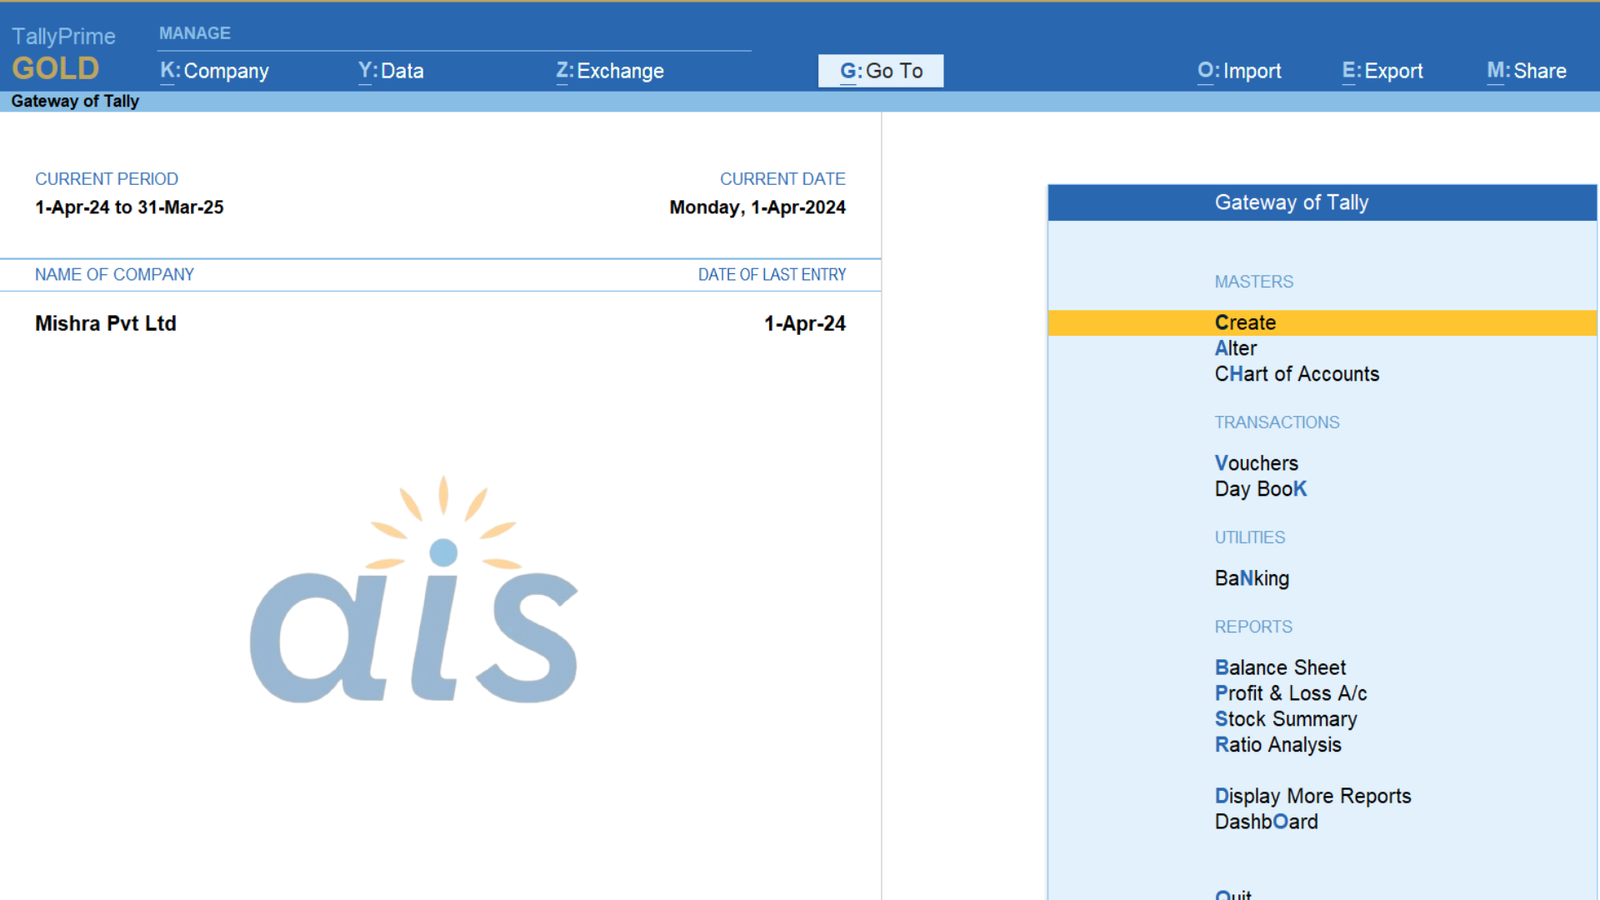This screenshot has height=900, width=1600.
Task: Click the G: Go To button
Action: pyautogui.click(x=881, y=71)
